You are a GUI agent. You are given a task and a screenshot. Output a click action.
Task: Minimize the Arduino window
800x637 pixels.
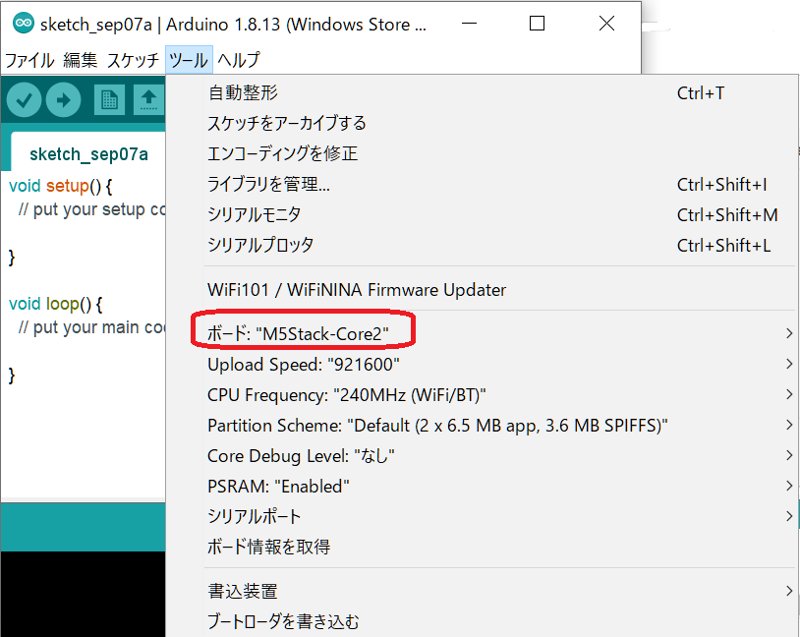[469, 23]
